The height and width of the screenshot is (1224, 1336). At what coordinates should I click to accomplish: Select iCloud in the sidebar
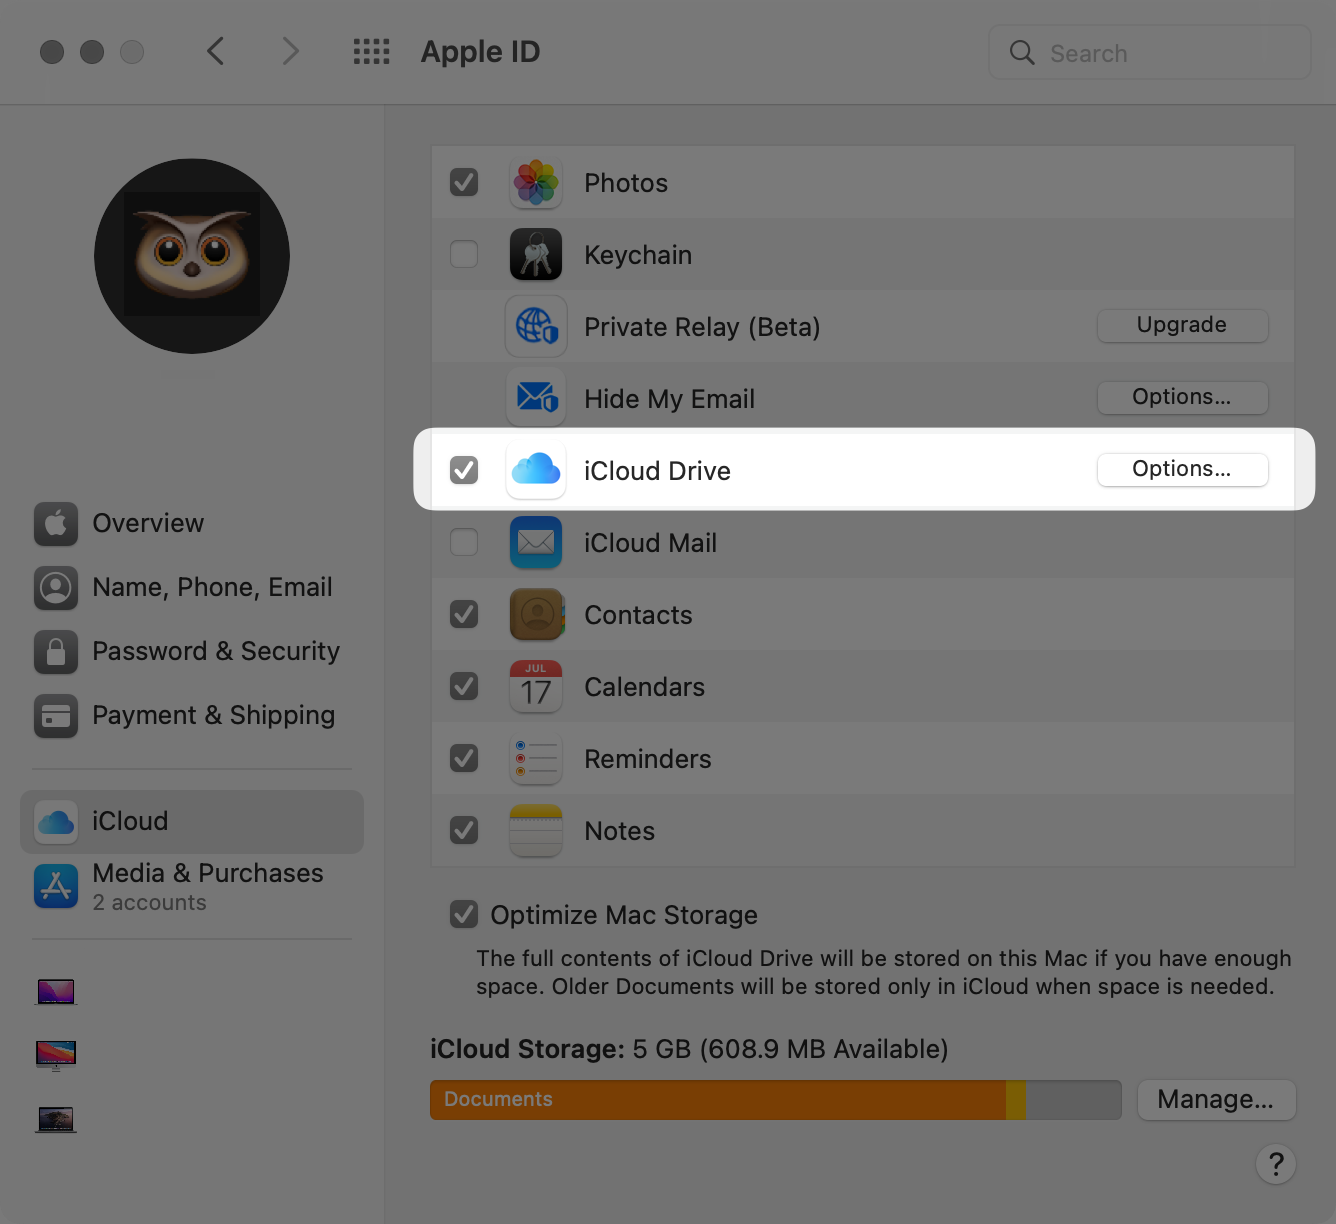coord(192,822)
